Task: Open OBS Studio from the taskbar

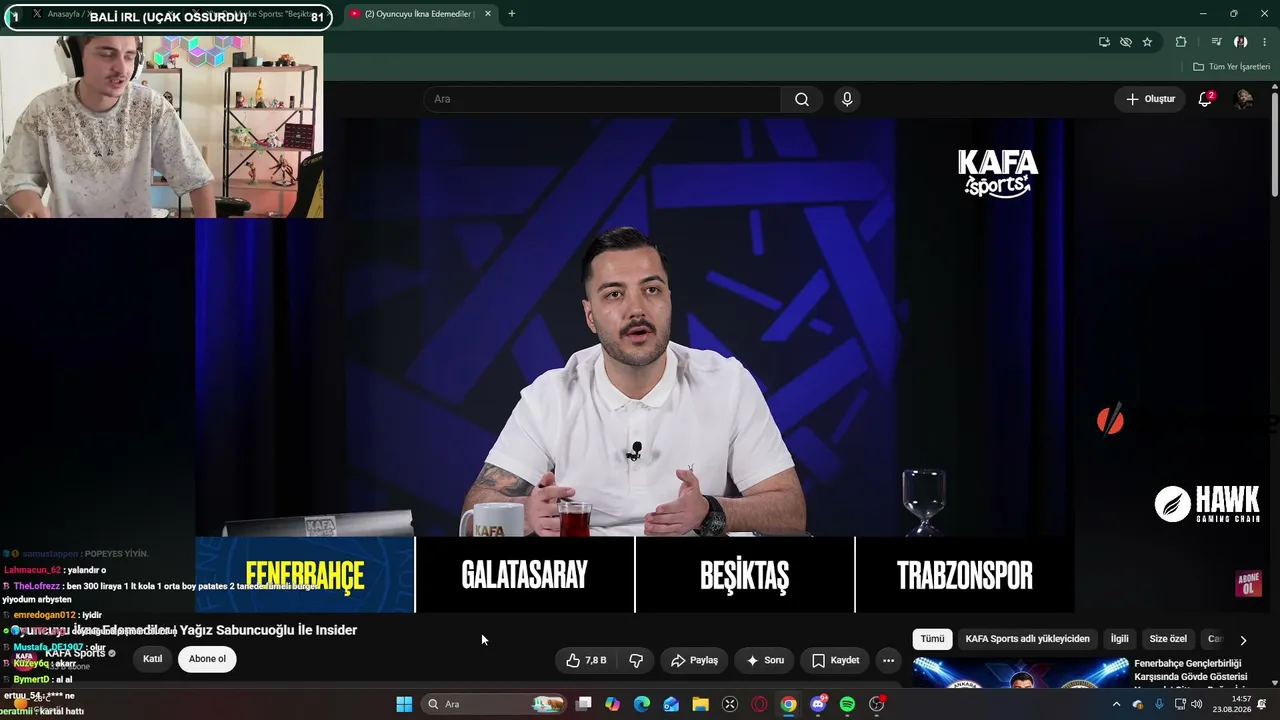Action: pos(877,704)
